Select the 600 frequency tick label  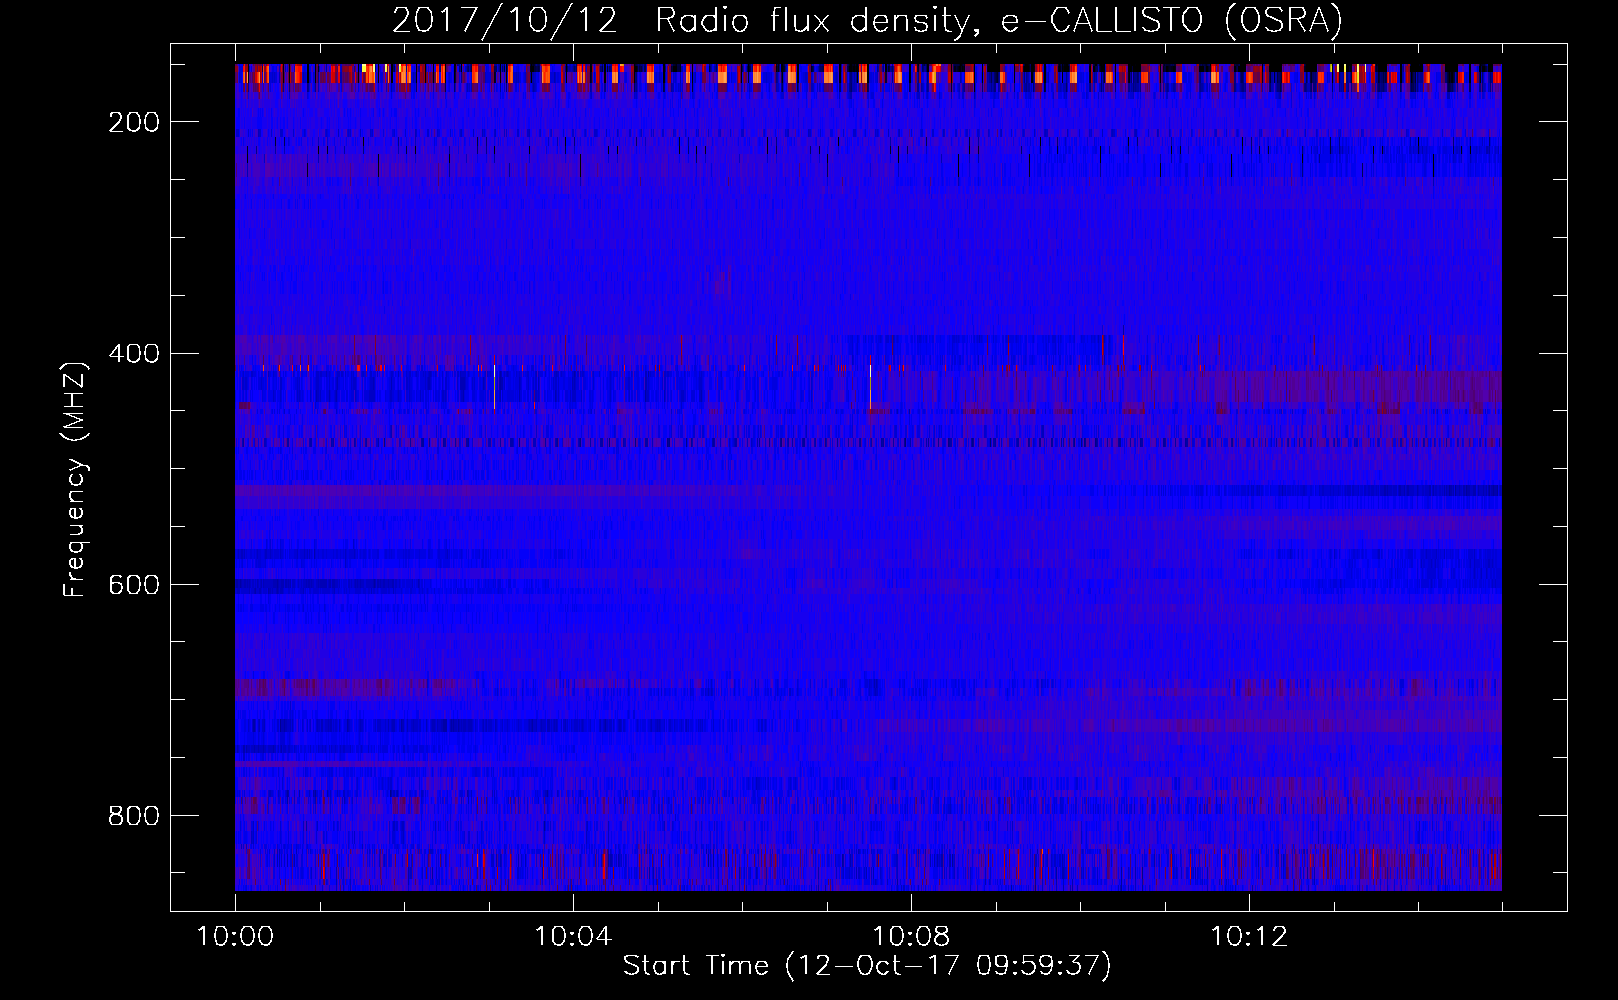pos(133,585)
